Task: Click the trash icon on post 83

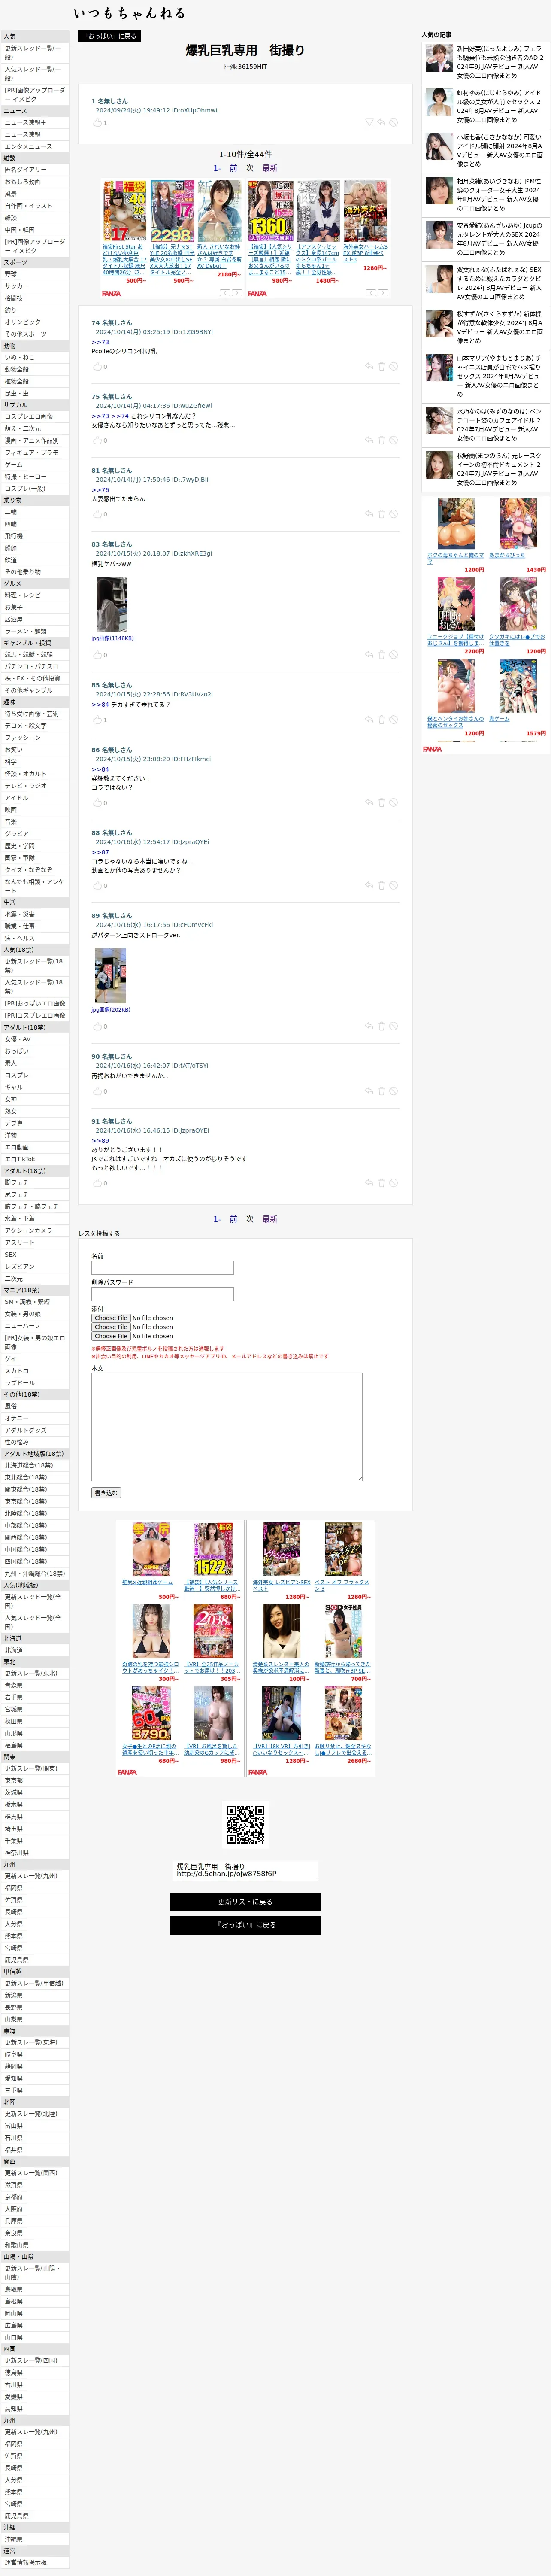Action: [x=381, y=655]
